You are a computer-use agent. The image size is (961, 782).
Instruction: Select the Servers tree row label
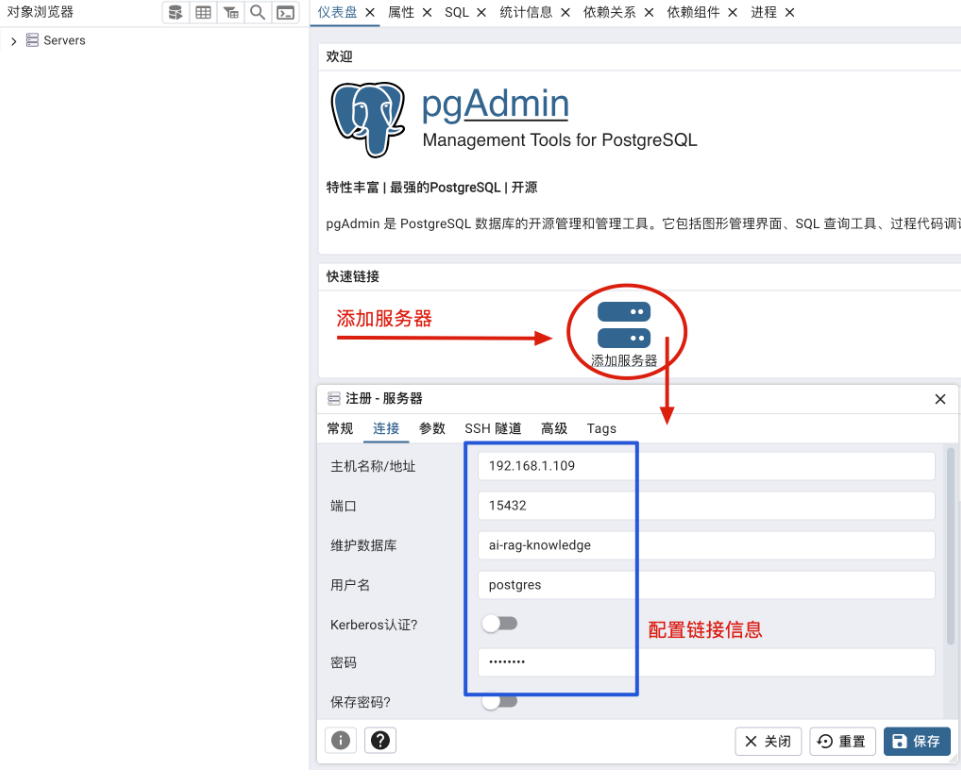(64, 40)
